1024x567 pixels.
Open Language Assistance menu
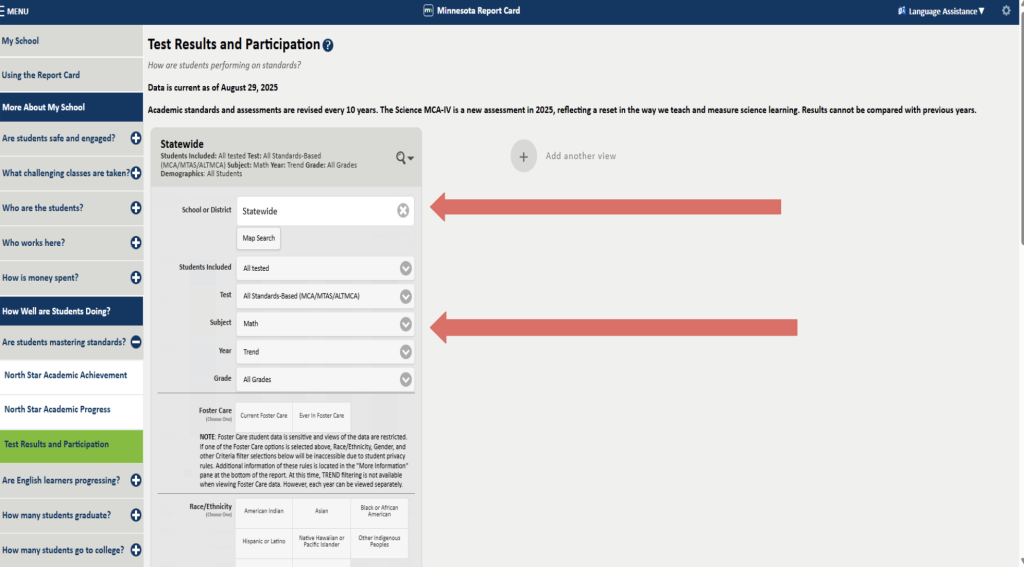click(941, 11)
